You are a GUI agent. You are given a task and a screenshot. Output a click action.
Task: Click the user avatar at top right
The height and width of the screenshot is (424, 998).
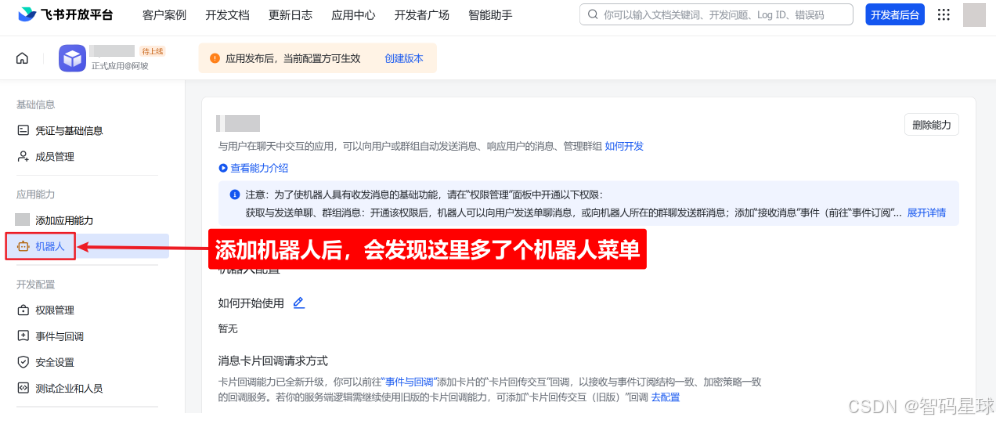(x=974, y=15)
